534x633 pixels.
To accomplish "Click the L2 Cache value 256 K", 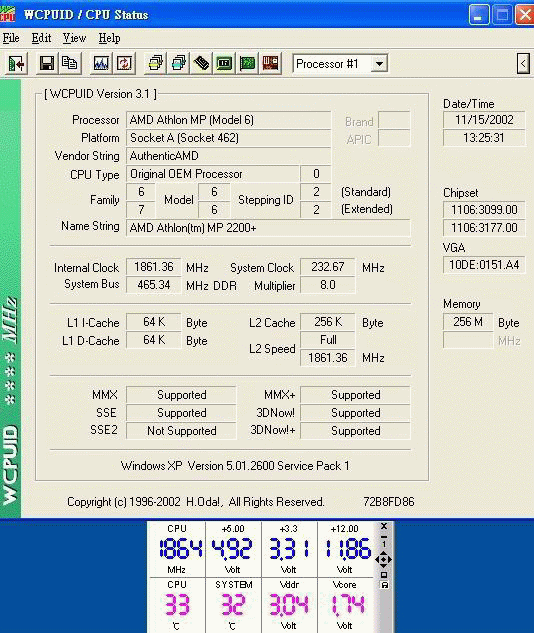I will click(x=328, y=322).
